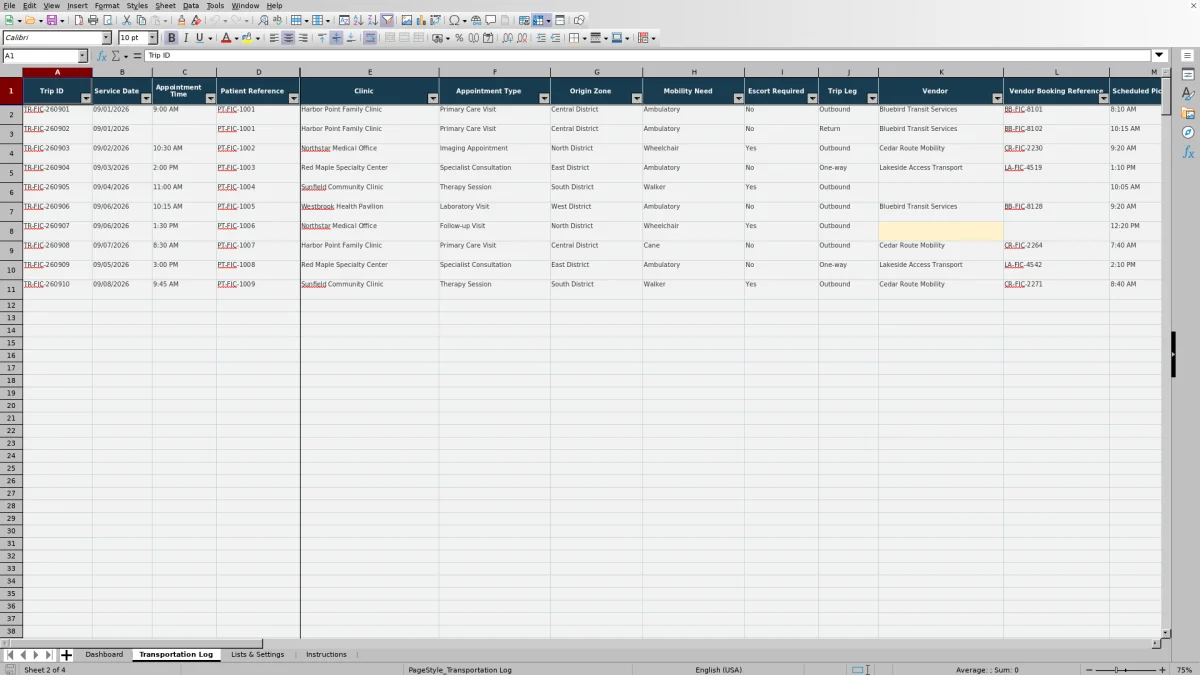Open the Clinic column filter dropdown
The width and height of the screenshot is (1200, 675).
pos(432,98)
